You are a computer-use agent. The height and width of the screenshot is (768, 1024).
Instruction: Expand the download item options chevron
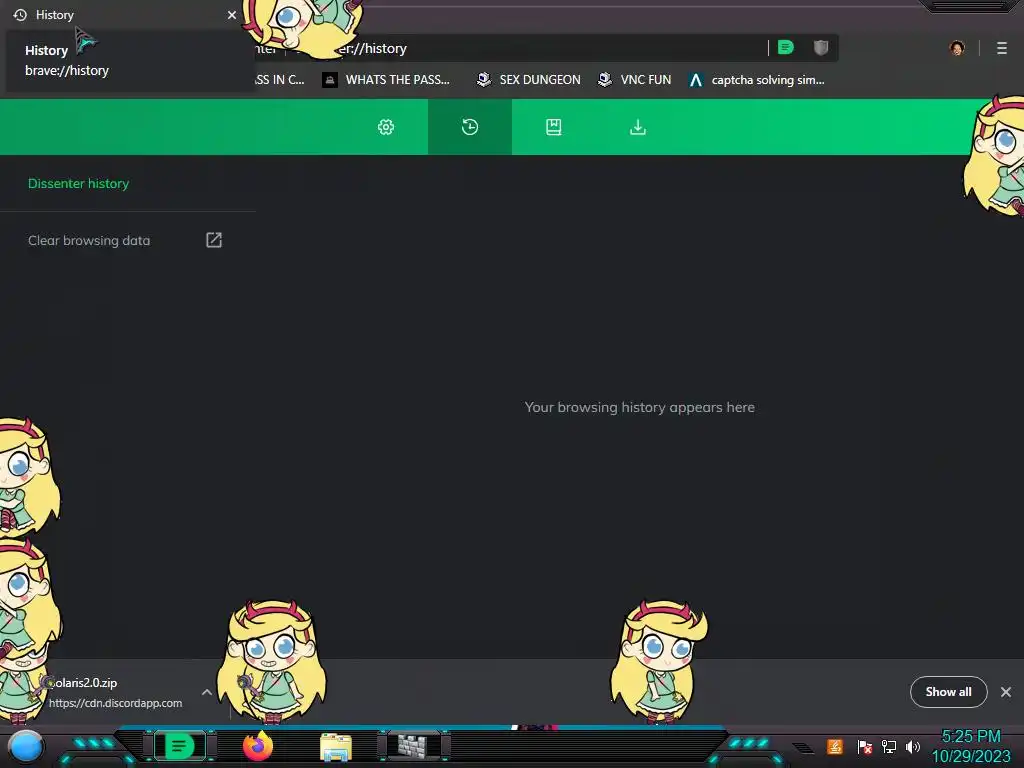206,692
